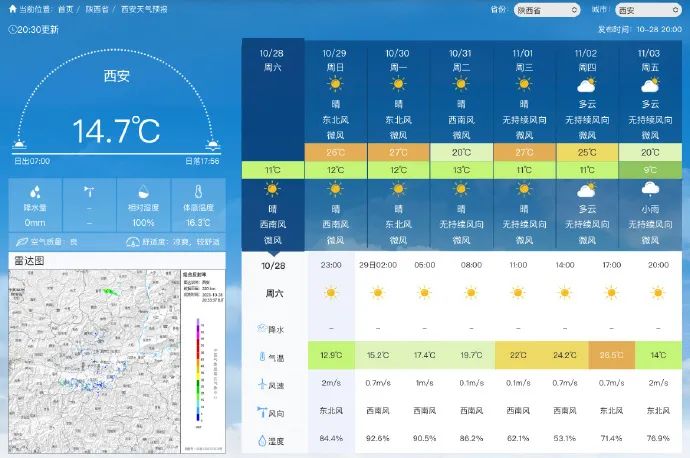Click the 气温 thermometer icon in hourly table
This screenshot has height=458, width=690.
tap(262, 357)
